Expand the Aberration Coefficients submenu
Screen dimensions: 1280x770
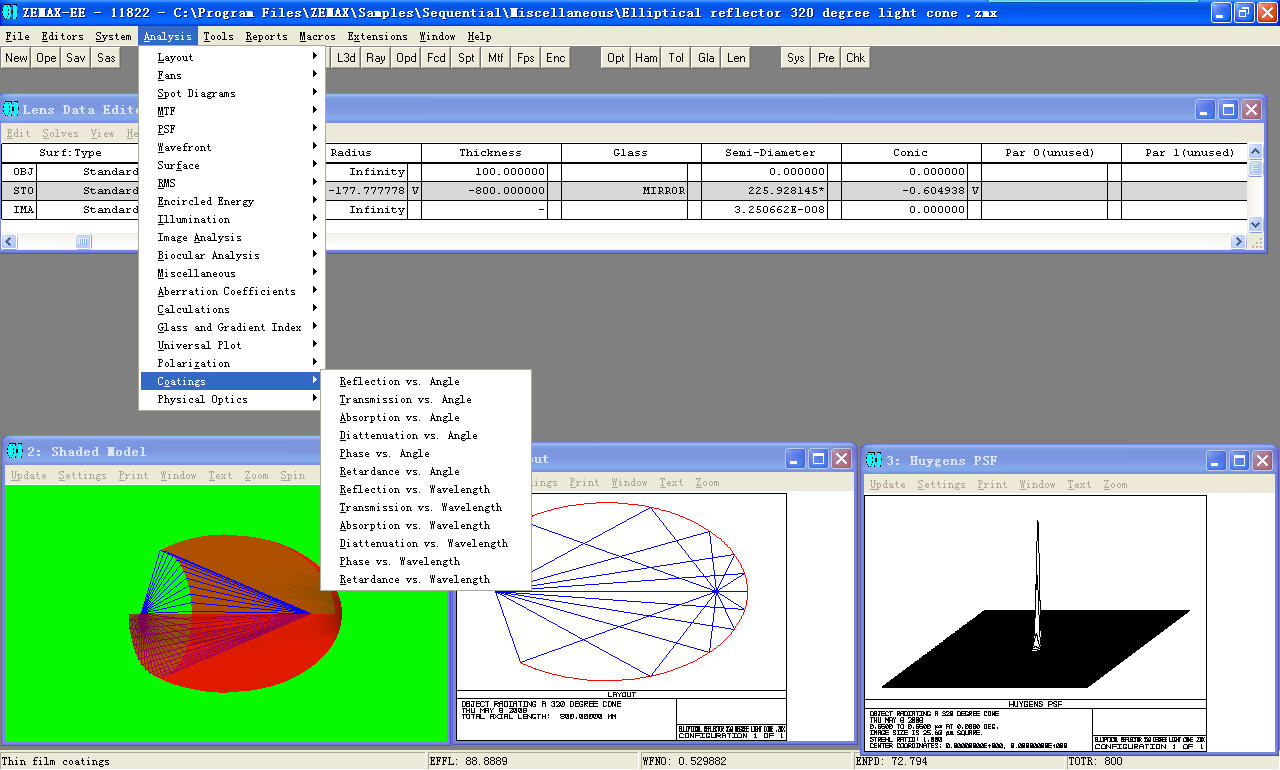pos(232,291)
